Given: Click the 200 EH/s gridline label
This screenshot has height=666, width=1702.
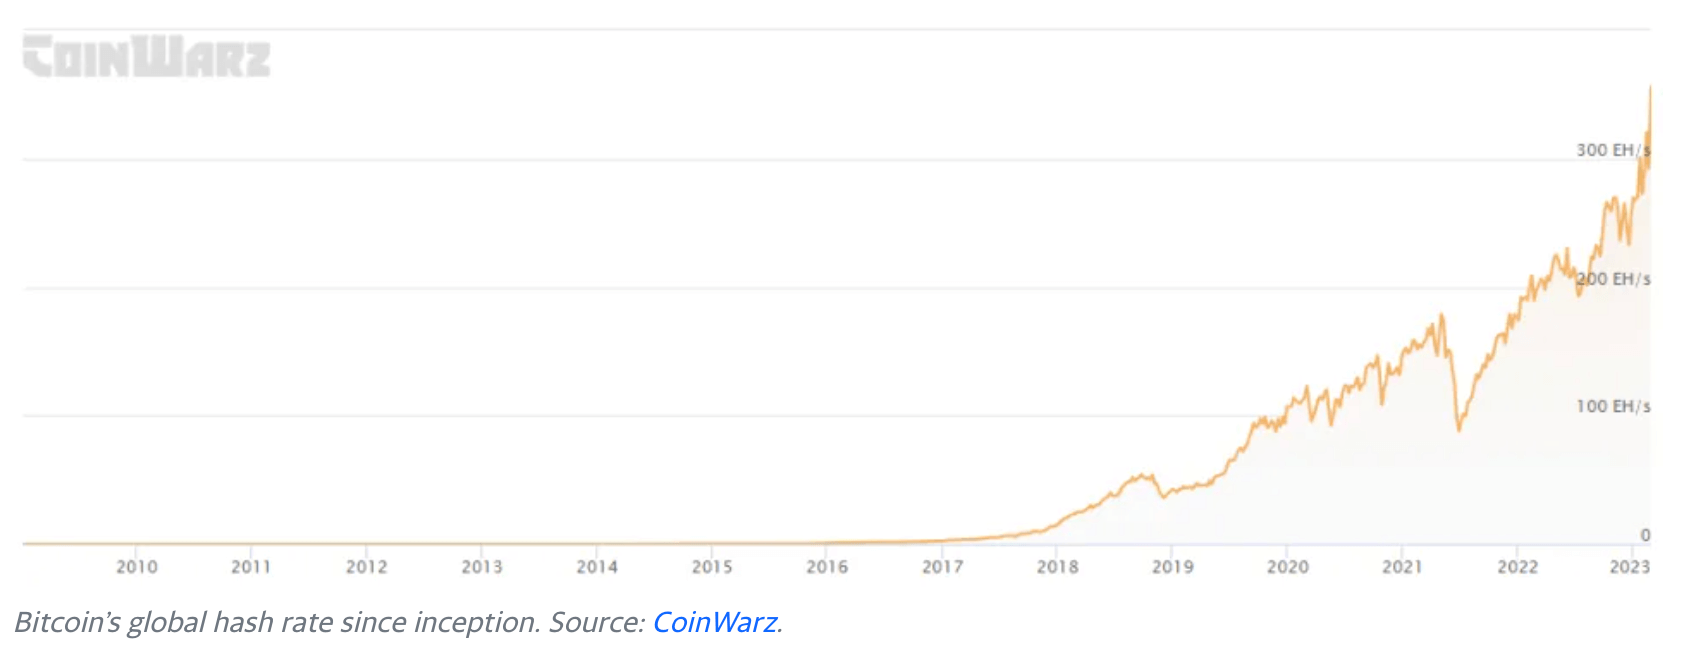Looking at the screenshot, I should pyautogui.click(x=1614, y=279).
